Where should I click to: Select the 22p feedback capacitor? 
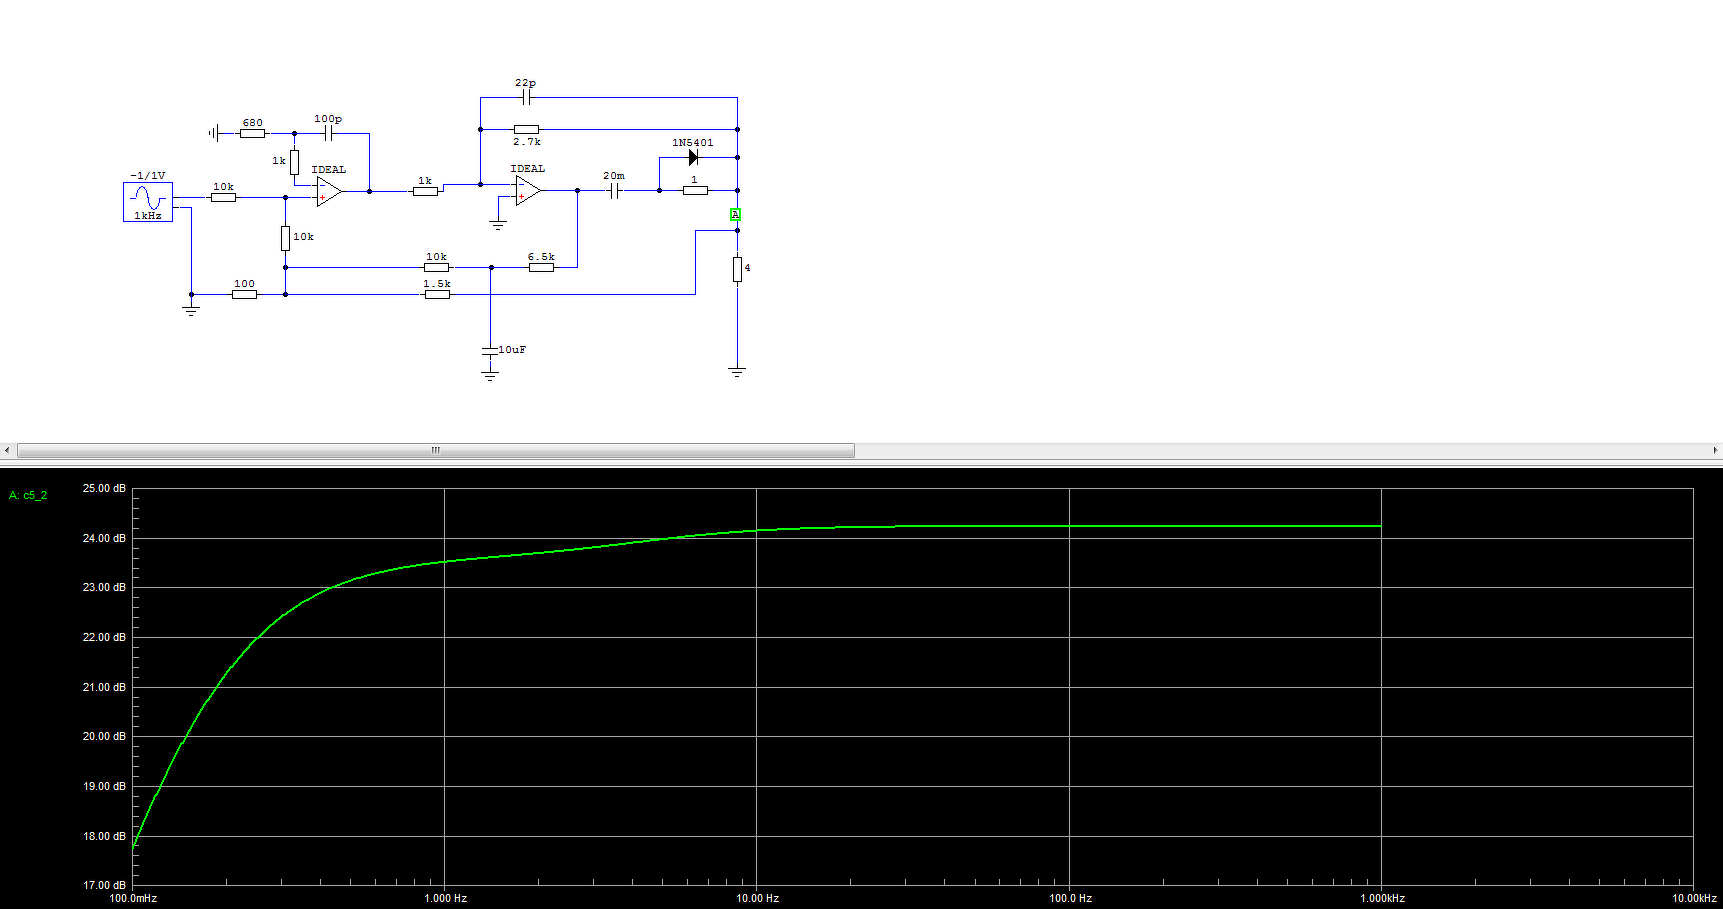[525, 97]
